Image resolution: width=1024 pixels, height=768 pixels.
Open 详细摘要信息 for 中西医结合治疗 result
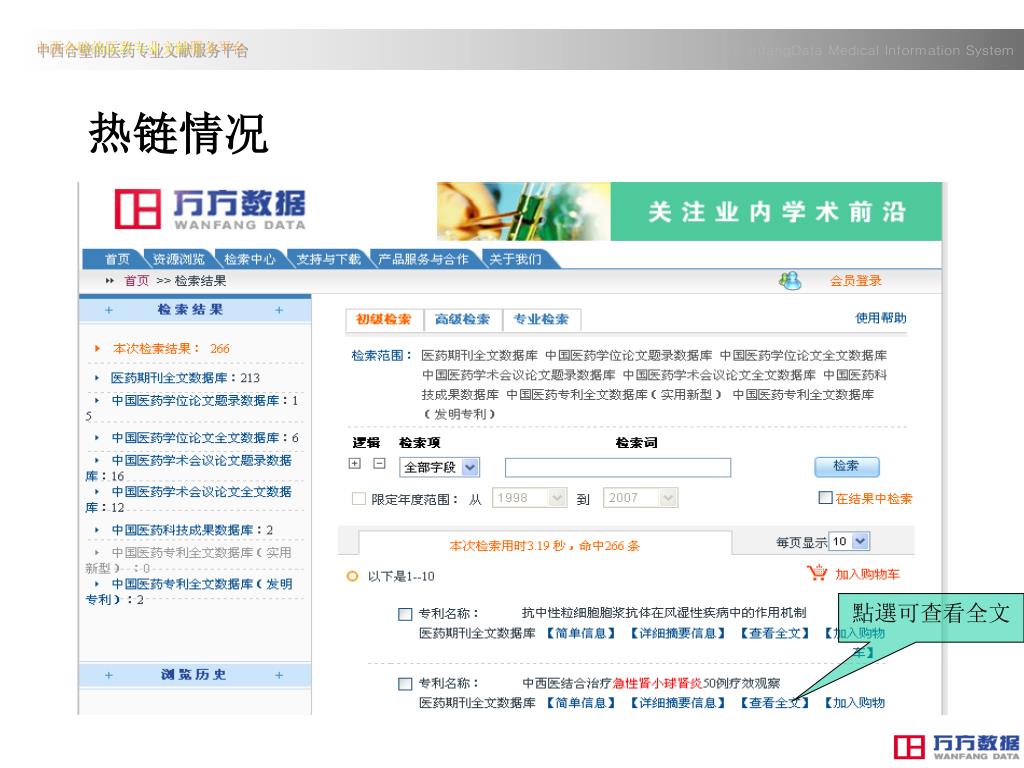pos(678,703)
